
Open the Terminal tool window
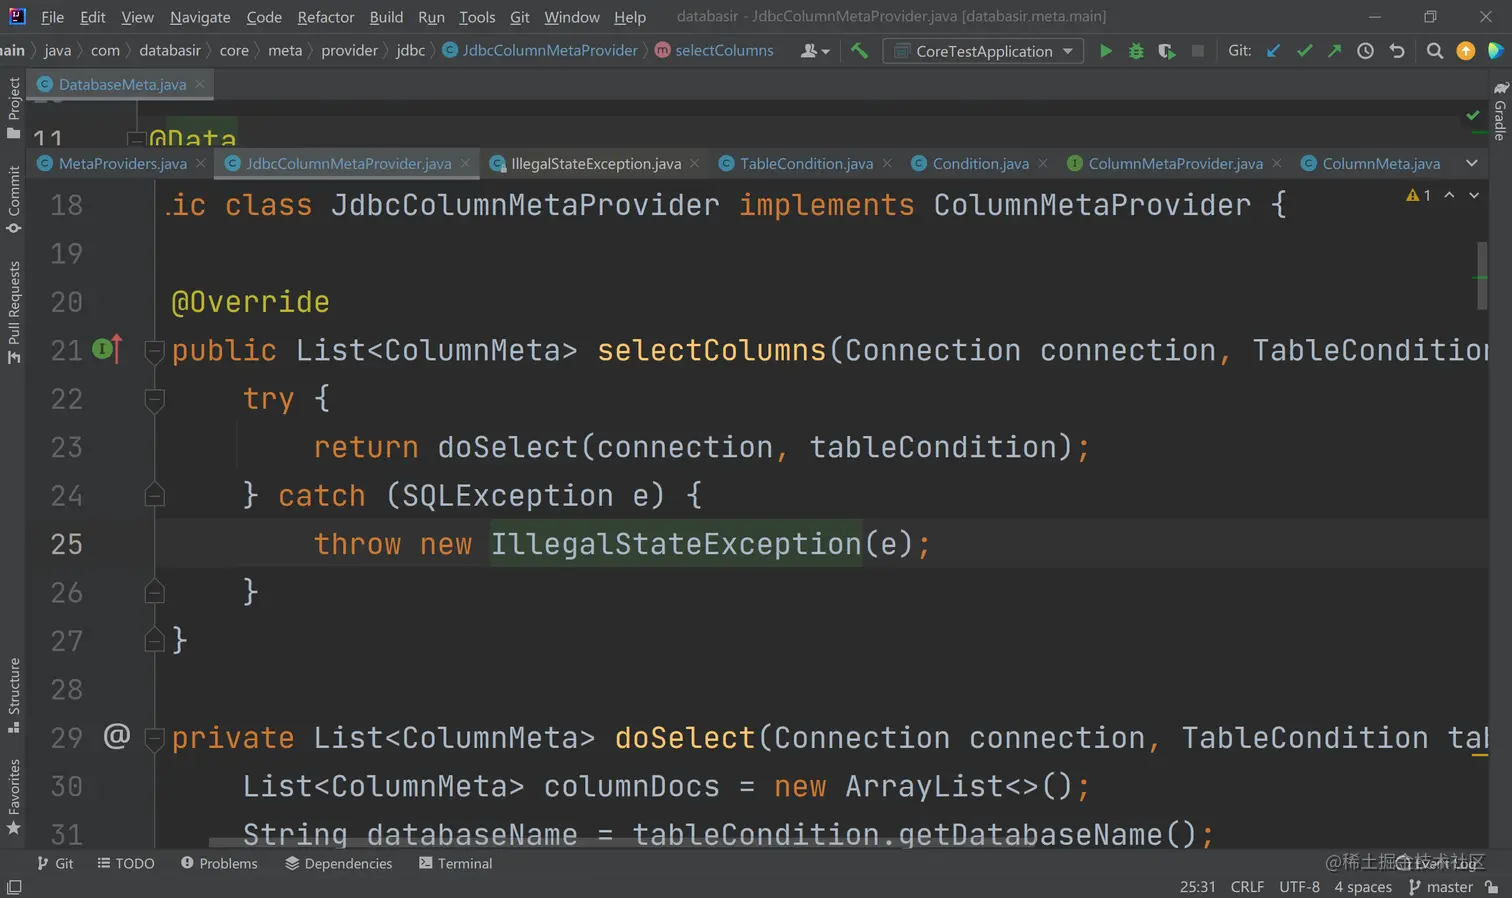click(455, 863)
